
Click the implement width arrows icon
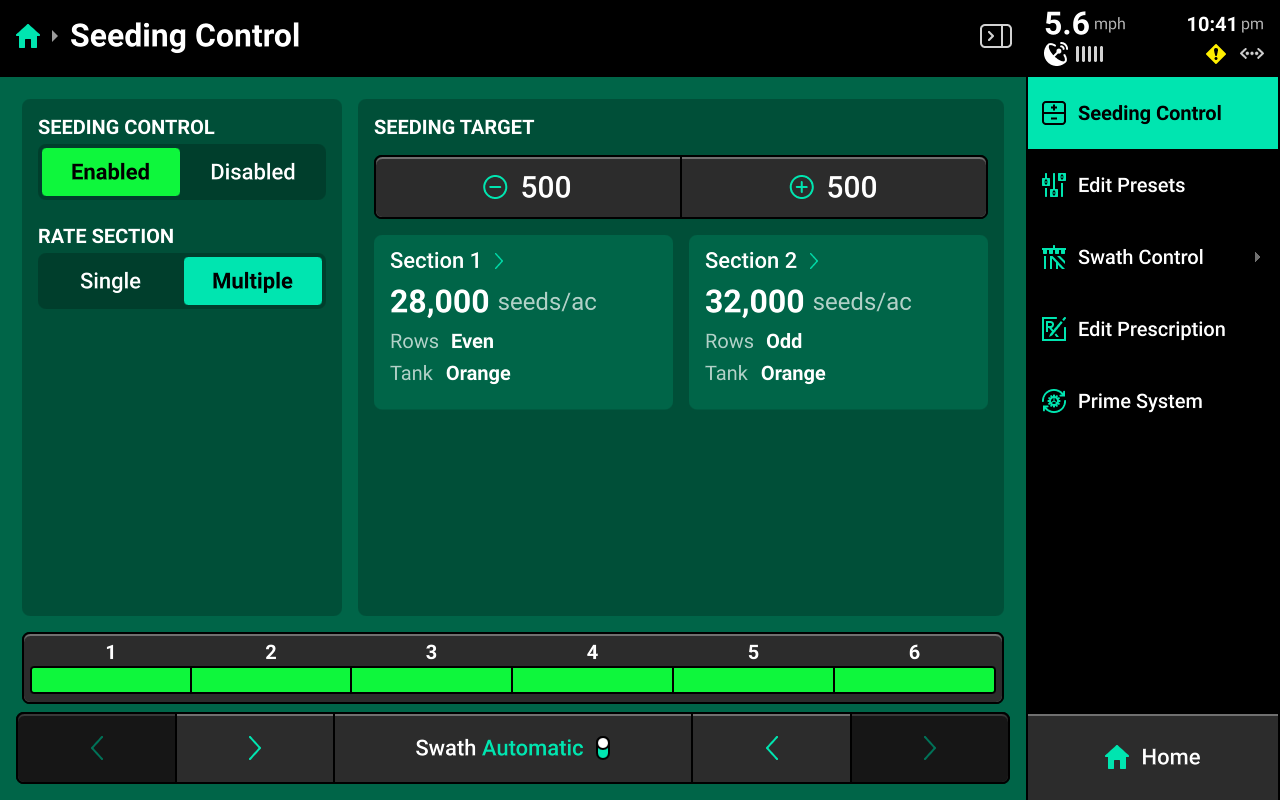point(1252,54)
